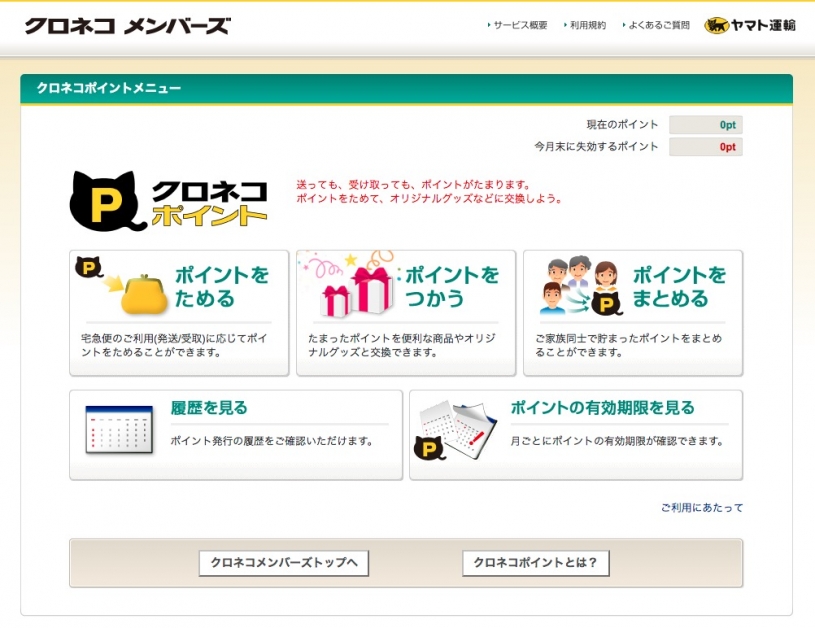815x628 pixels.
Task: Click P cat badge beside the family icon
Action: click(607, 304)
